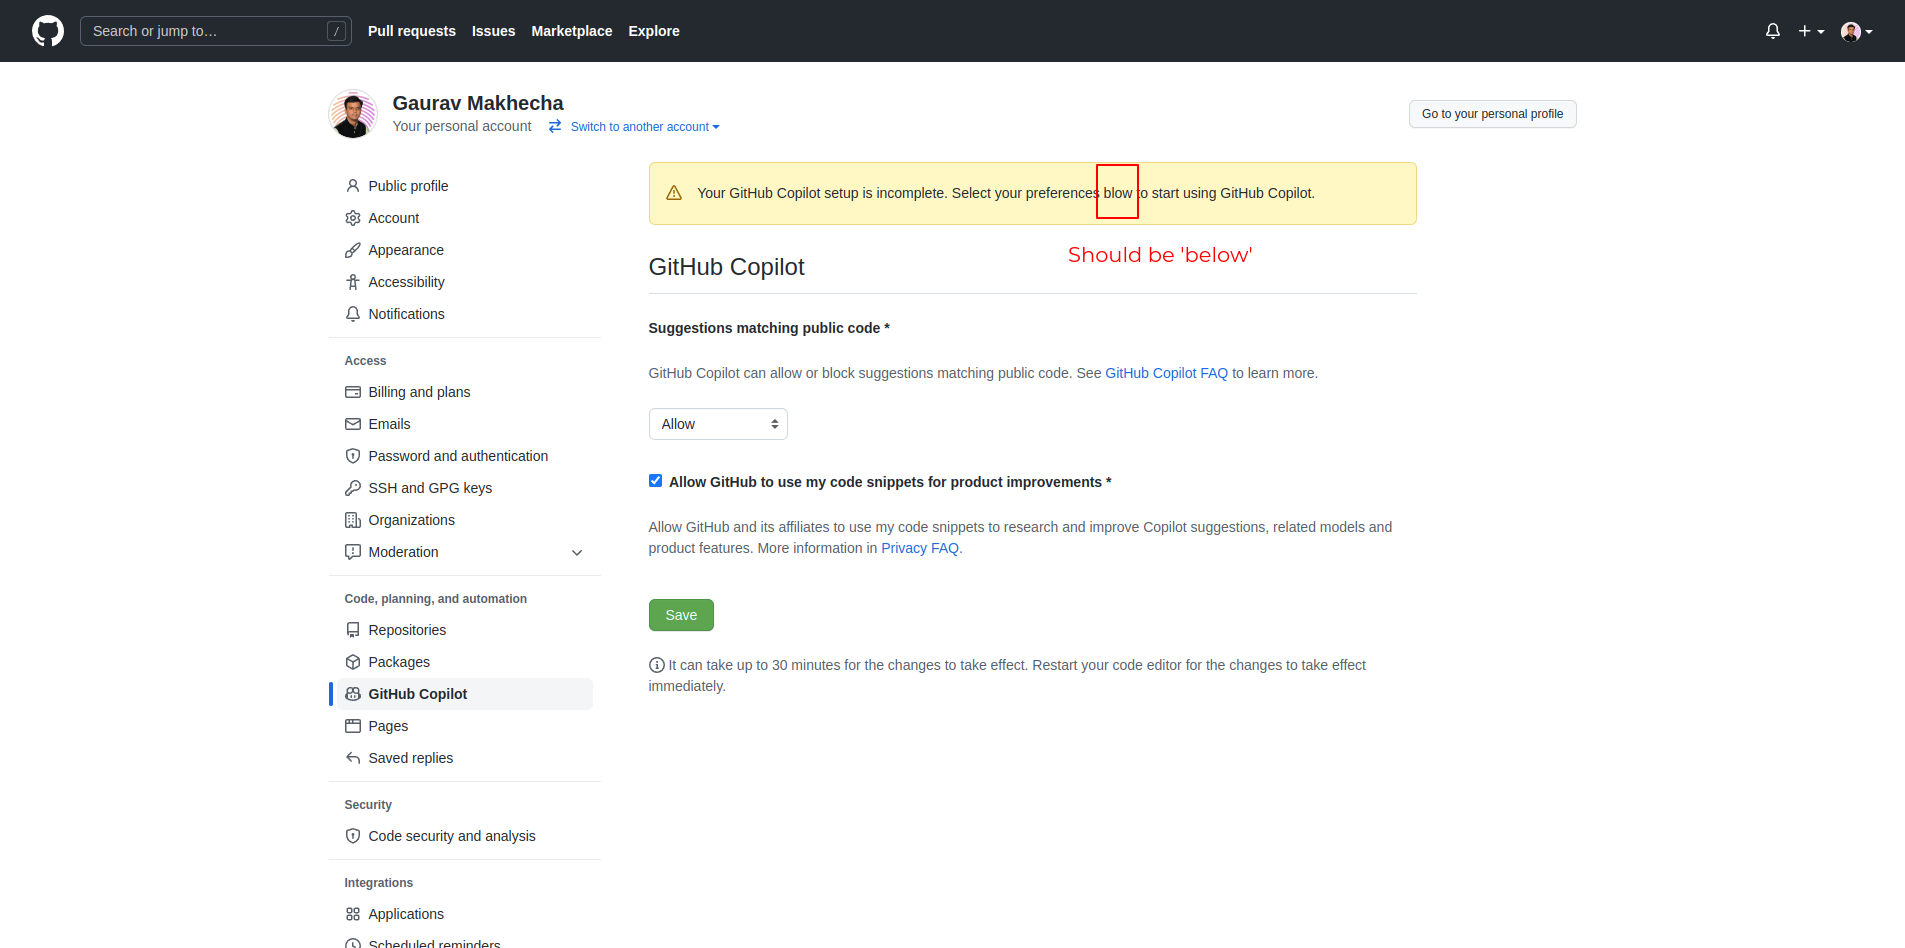This screenshot has height=948, width=1905.
Task: Click the Moderation report icon
Action: (353, 552)
